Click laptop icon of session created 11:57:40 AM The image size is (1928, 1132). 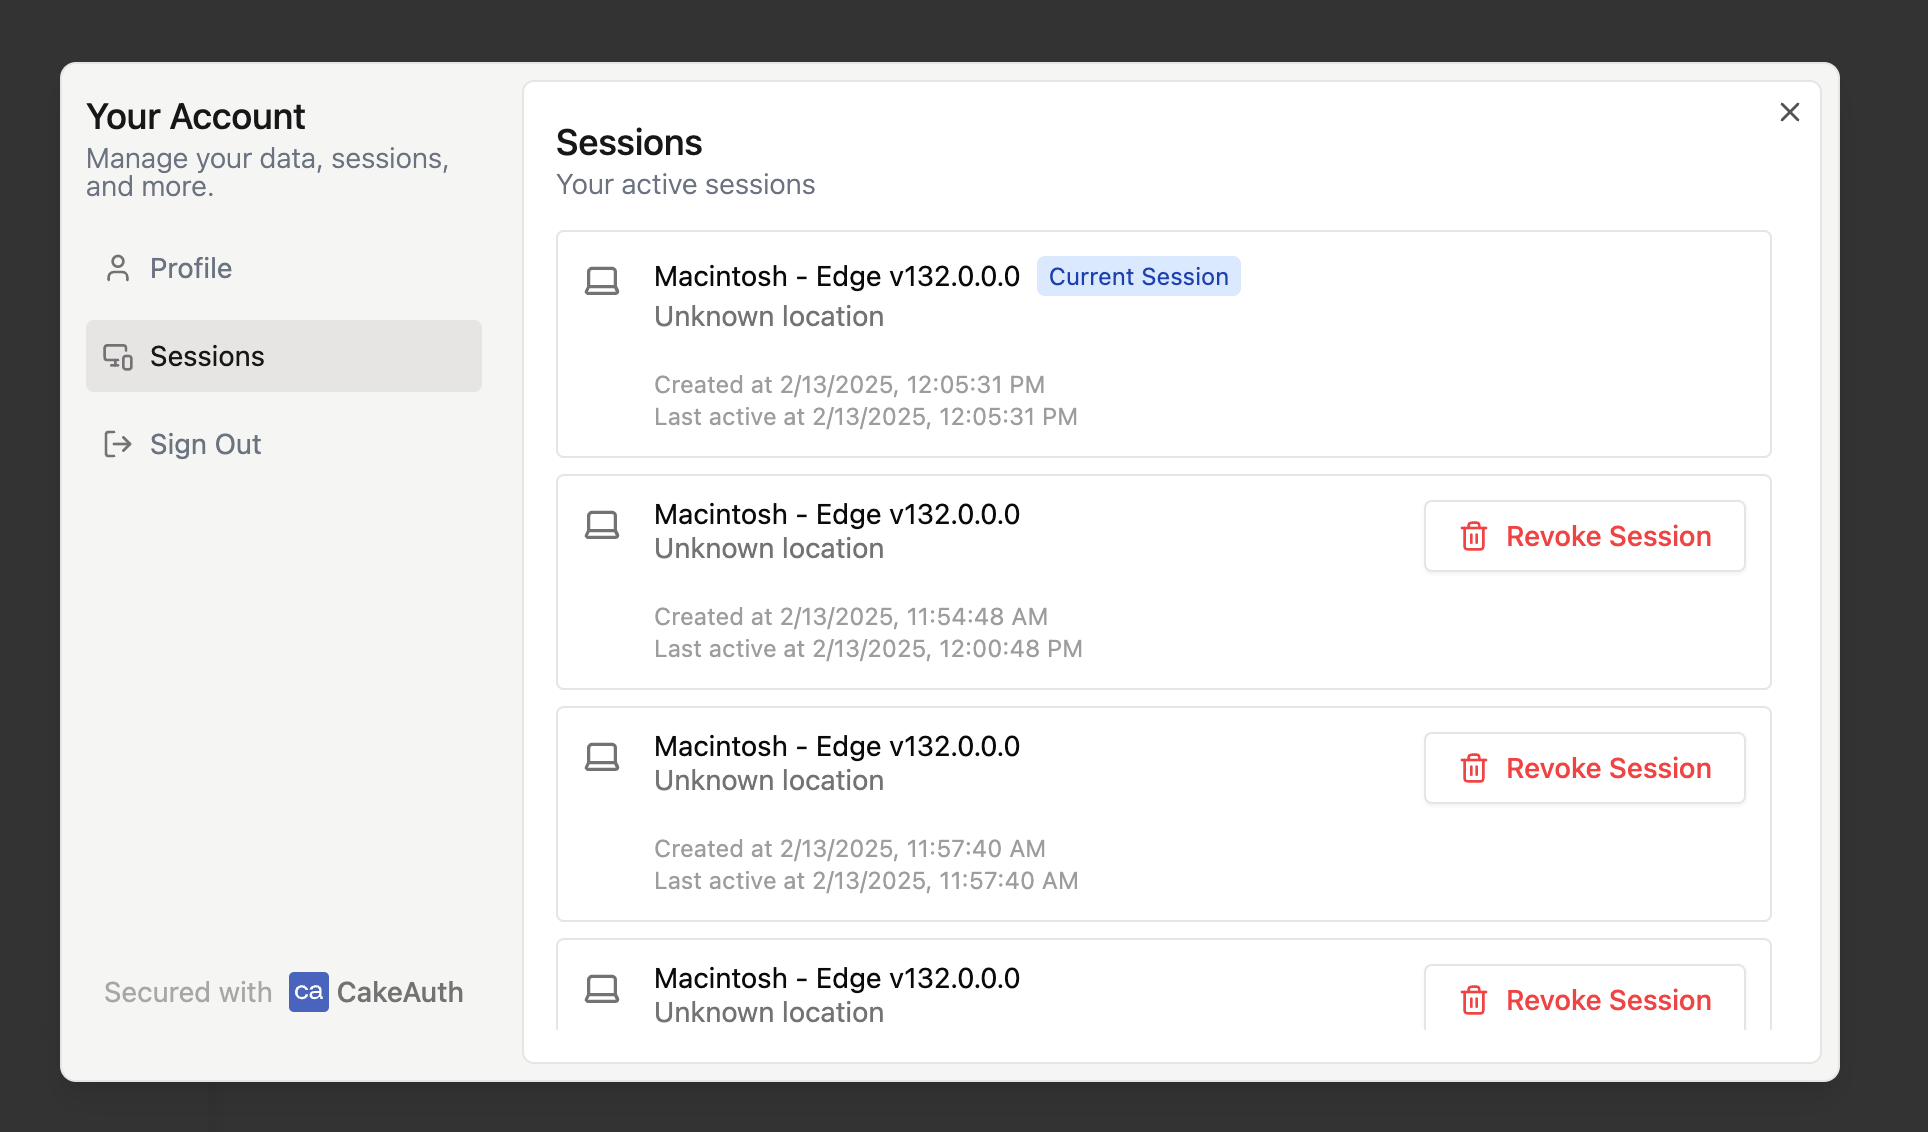tap(602, 757)
